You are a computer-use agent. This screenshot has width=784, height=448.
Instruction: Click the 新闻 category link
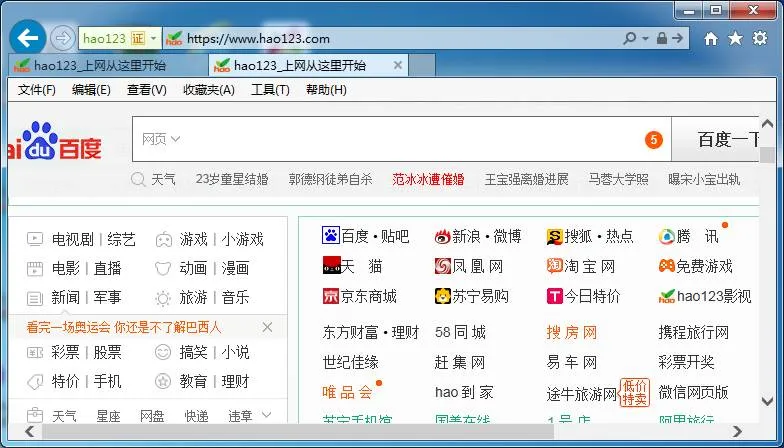(x=66, y=298)
